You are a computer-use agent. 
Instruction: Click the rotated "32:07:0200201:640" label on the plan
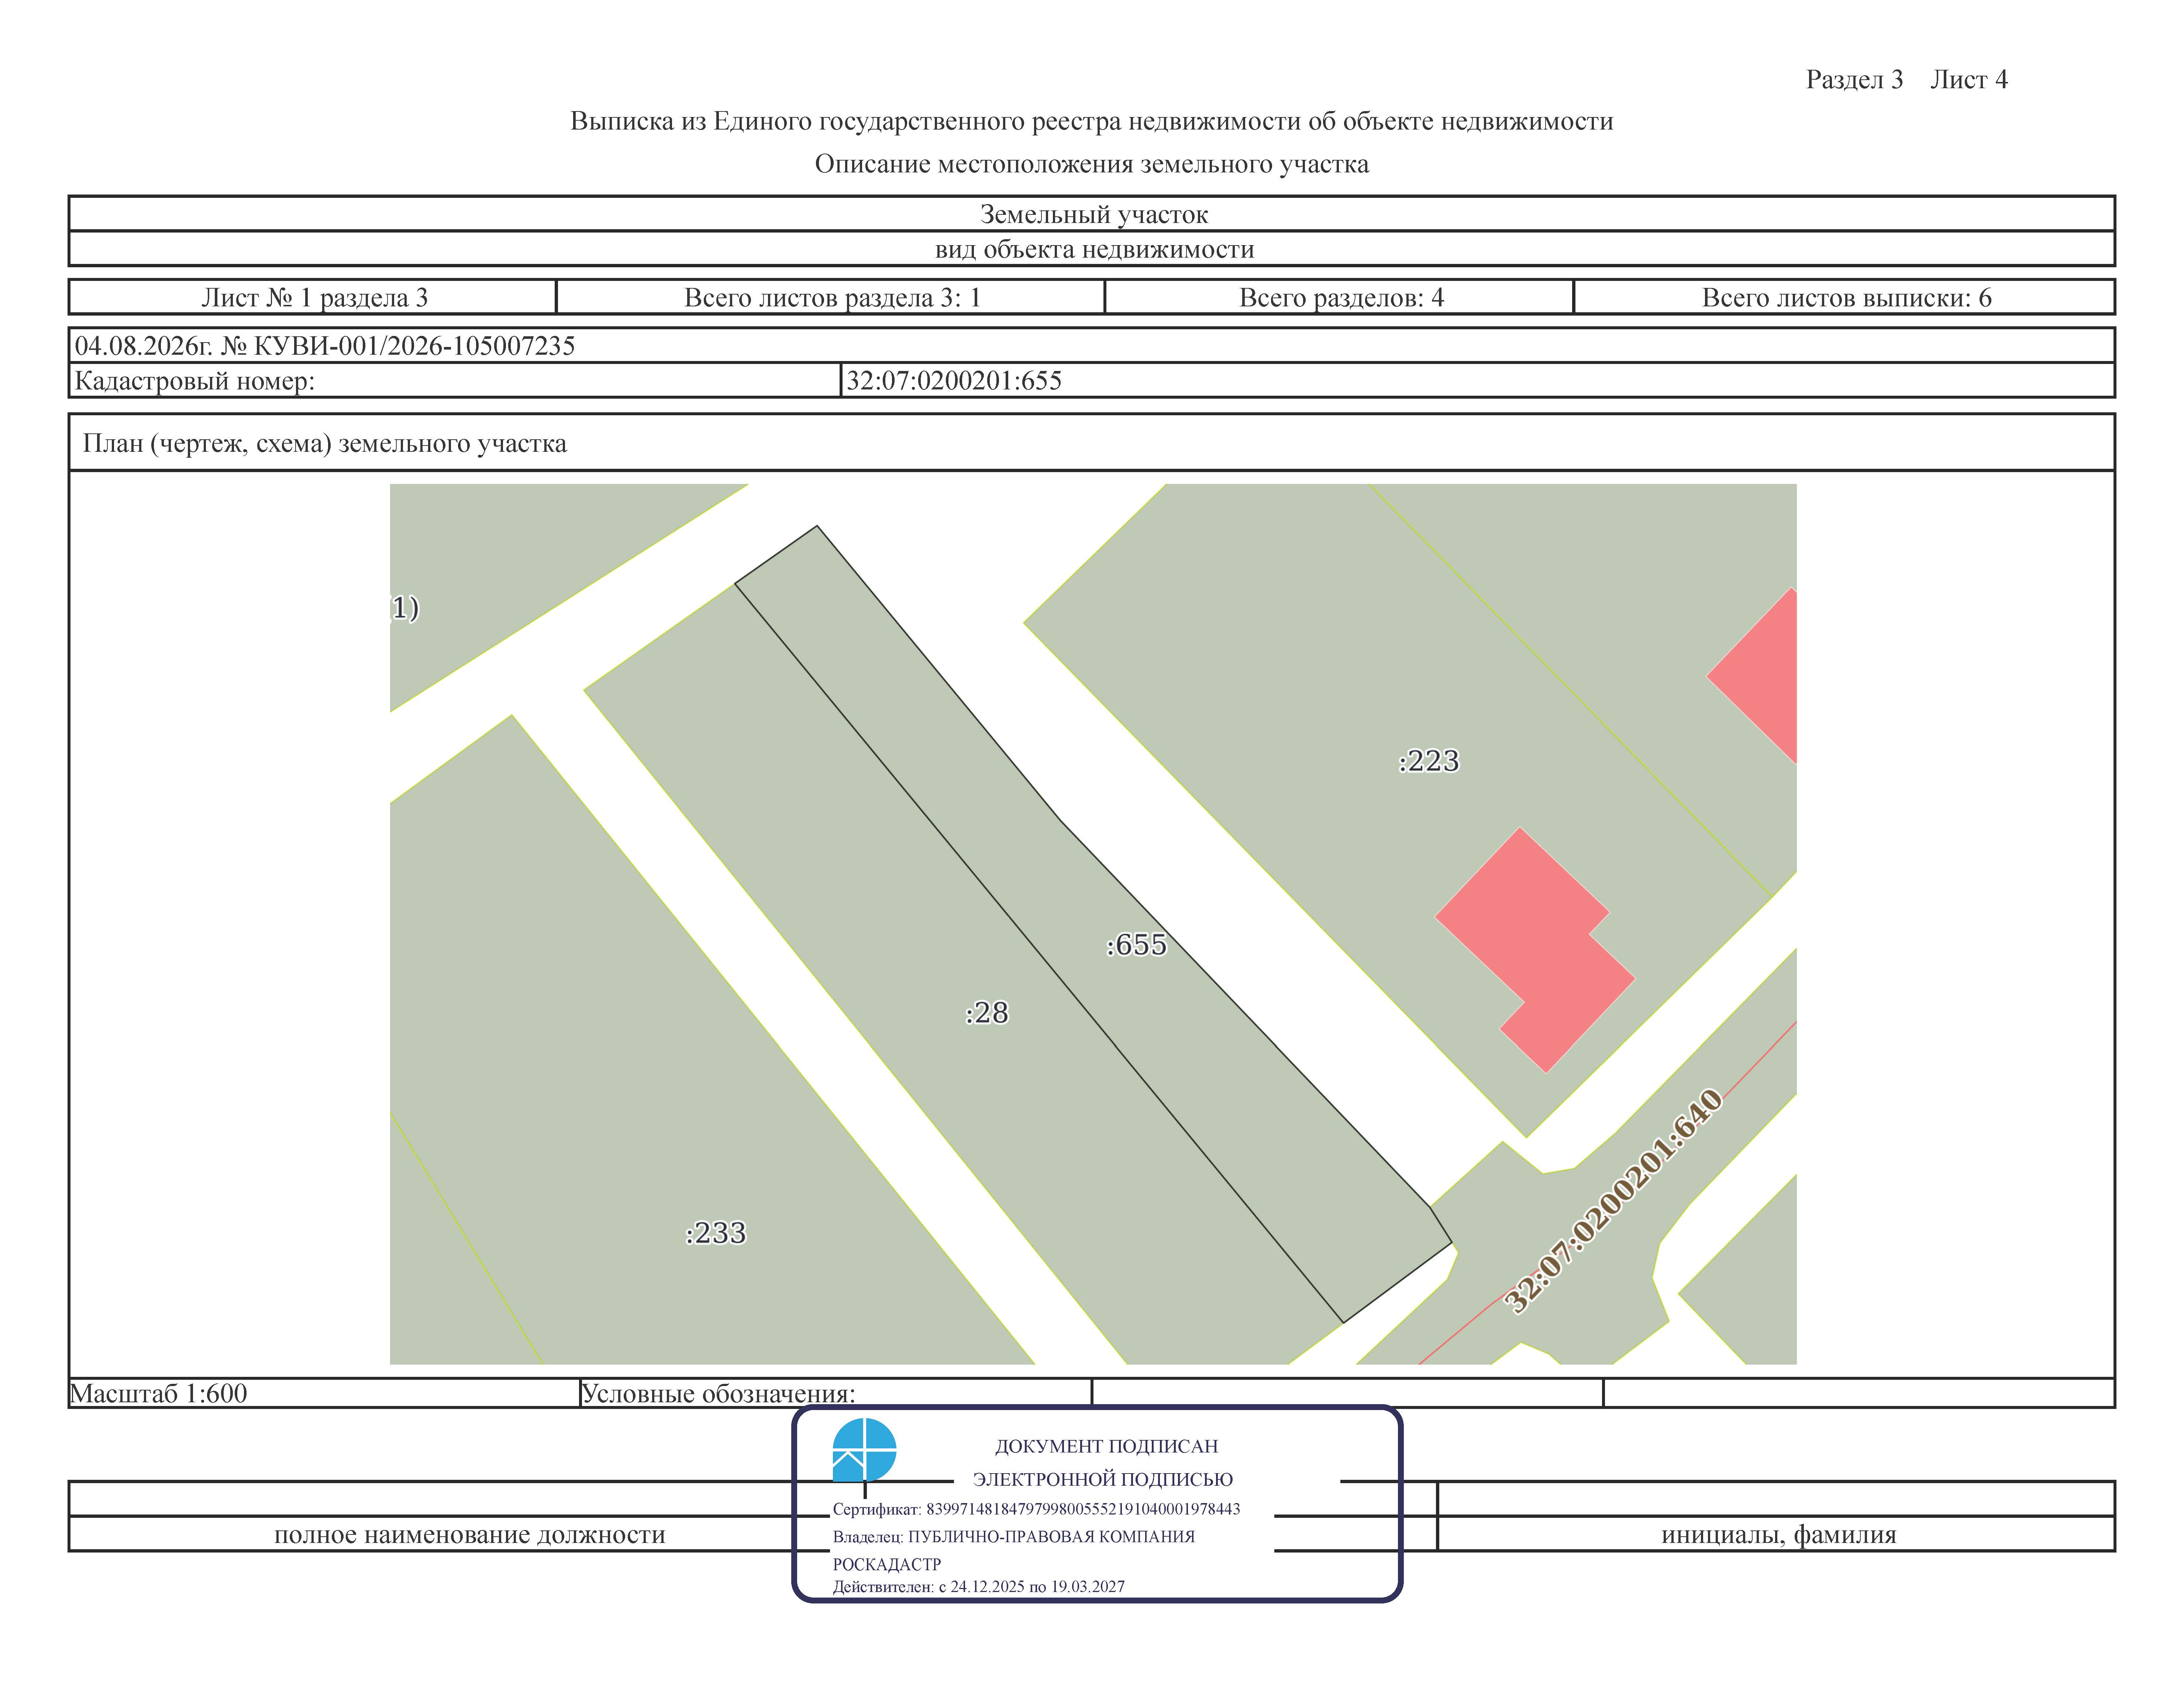point(1614,1200)
